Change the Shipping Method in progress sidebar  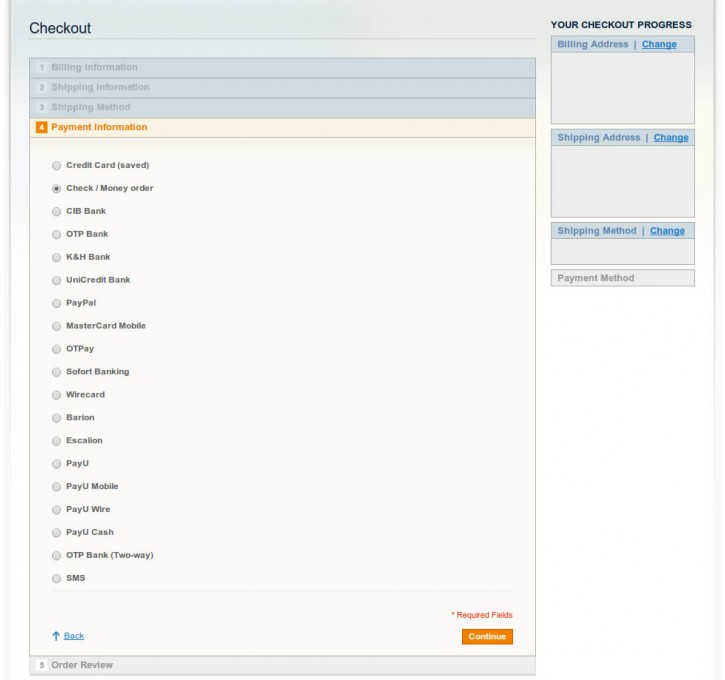pos(667,231)
